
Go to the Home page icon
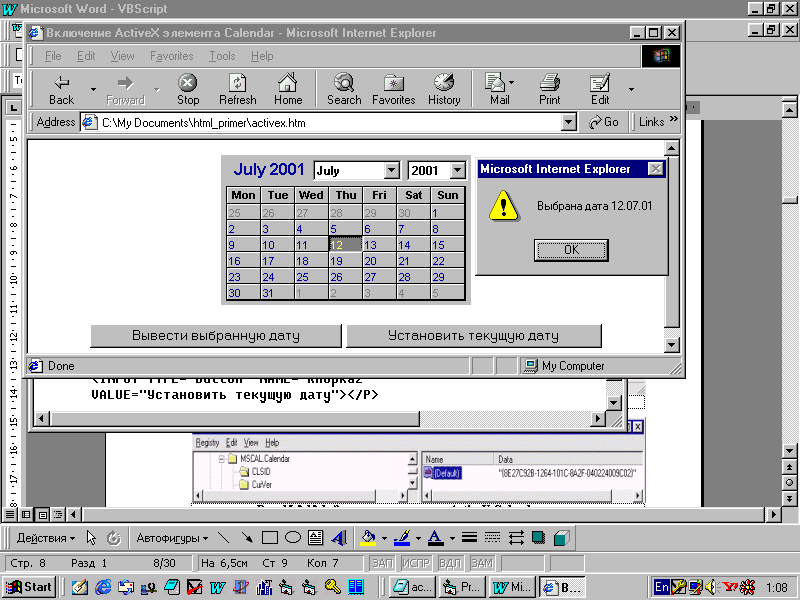(287, 82)
